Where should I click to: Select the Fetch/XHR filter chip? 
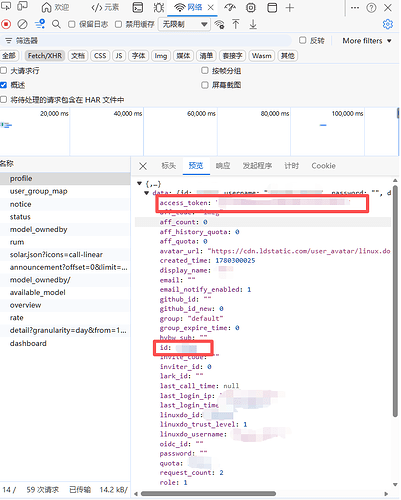[x=45, y=56]
